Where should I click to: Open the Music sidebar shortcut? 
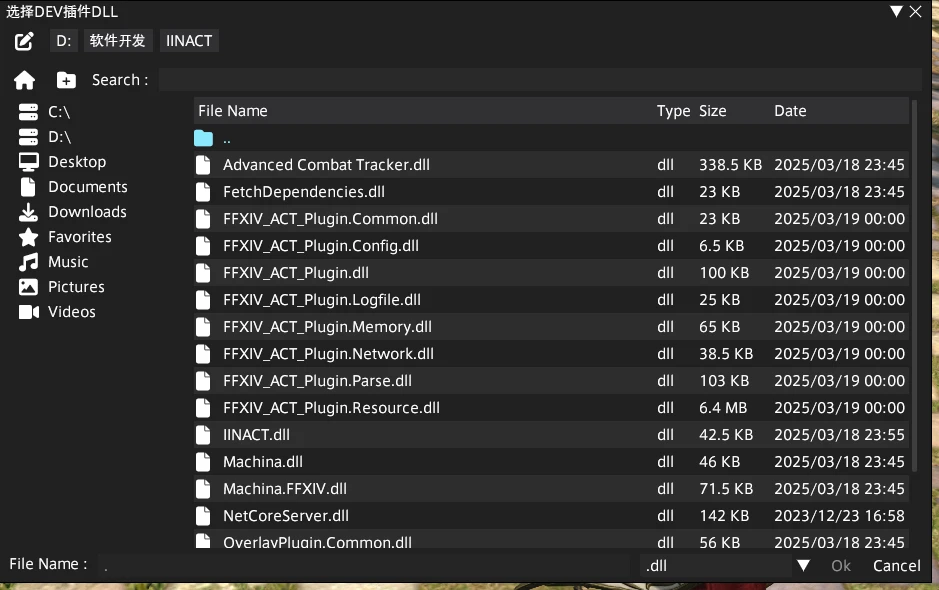[67, 262]
